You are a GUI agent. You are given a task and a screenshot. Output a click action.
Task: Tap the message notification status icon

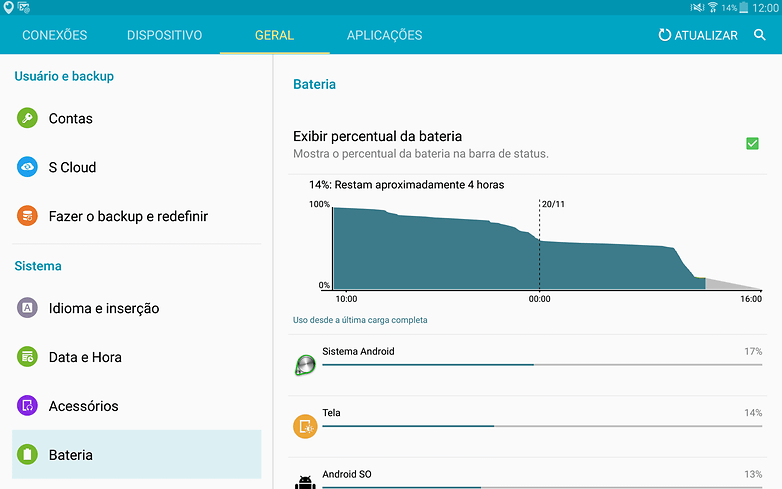[x=23, y=7]
